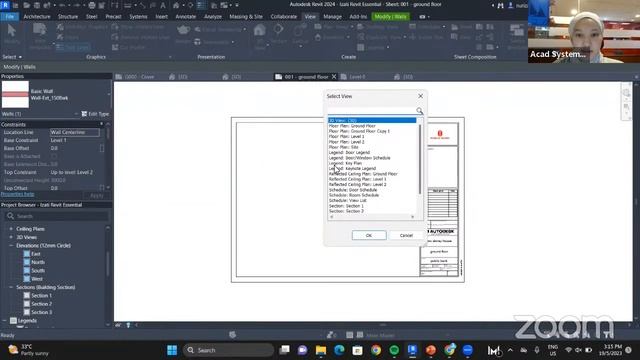This screenshot has height=360, width=640.
Task: Click the weather widget on taskbar
Action: (29, 350)
